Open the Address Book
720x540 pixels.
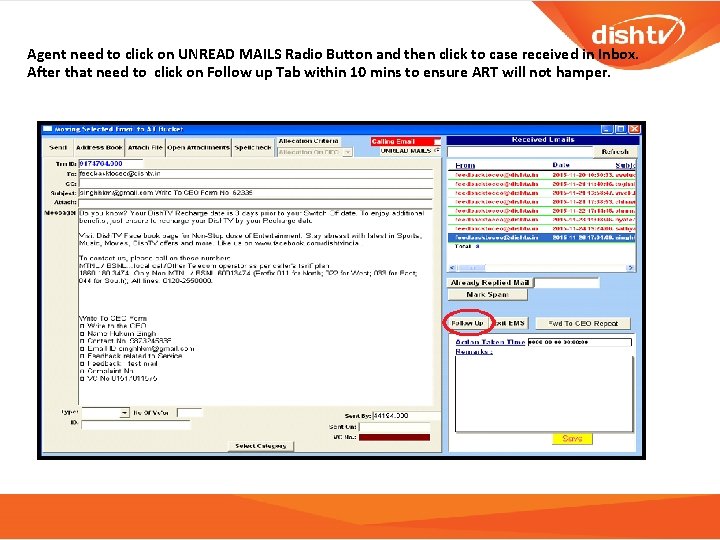[x=99, y=147]
